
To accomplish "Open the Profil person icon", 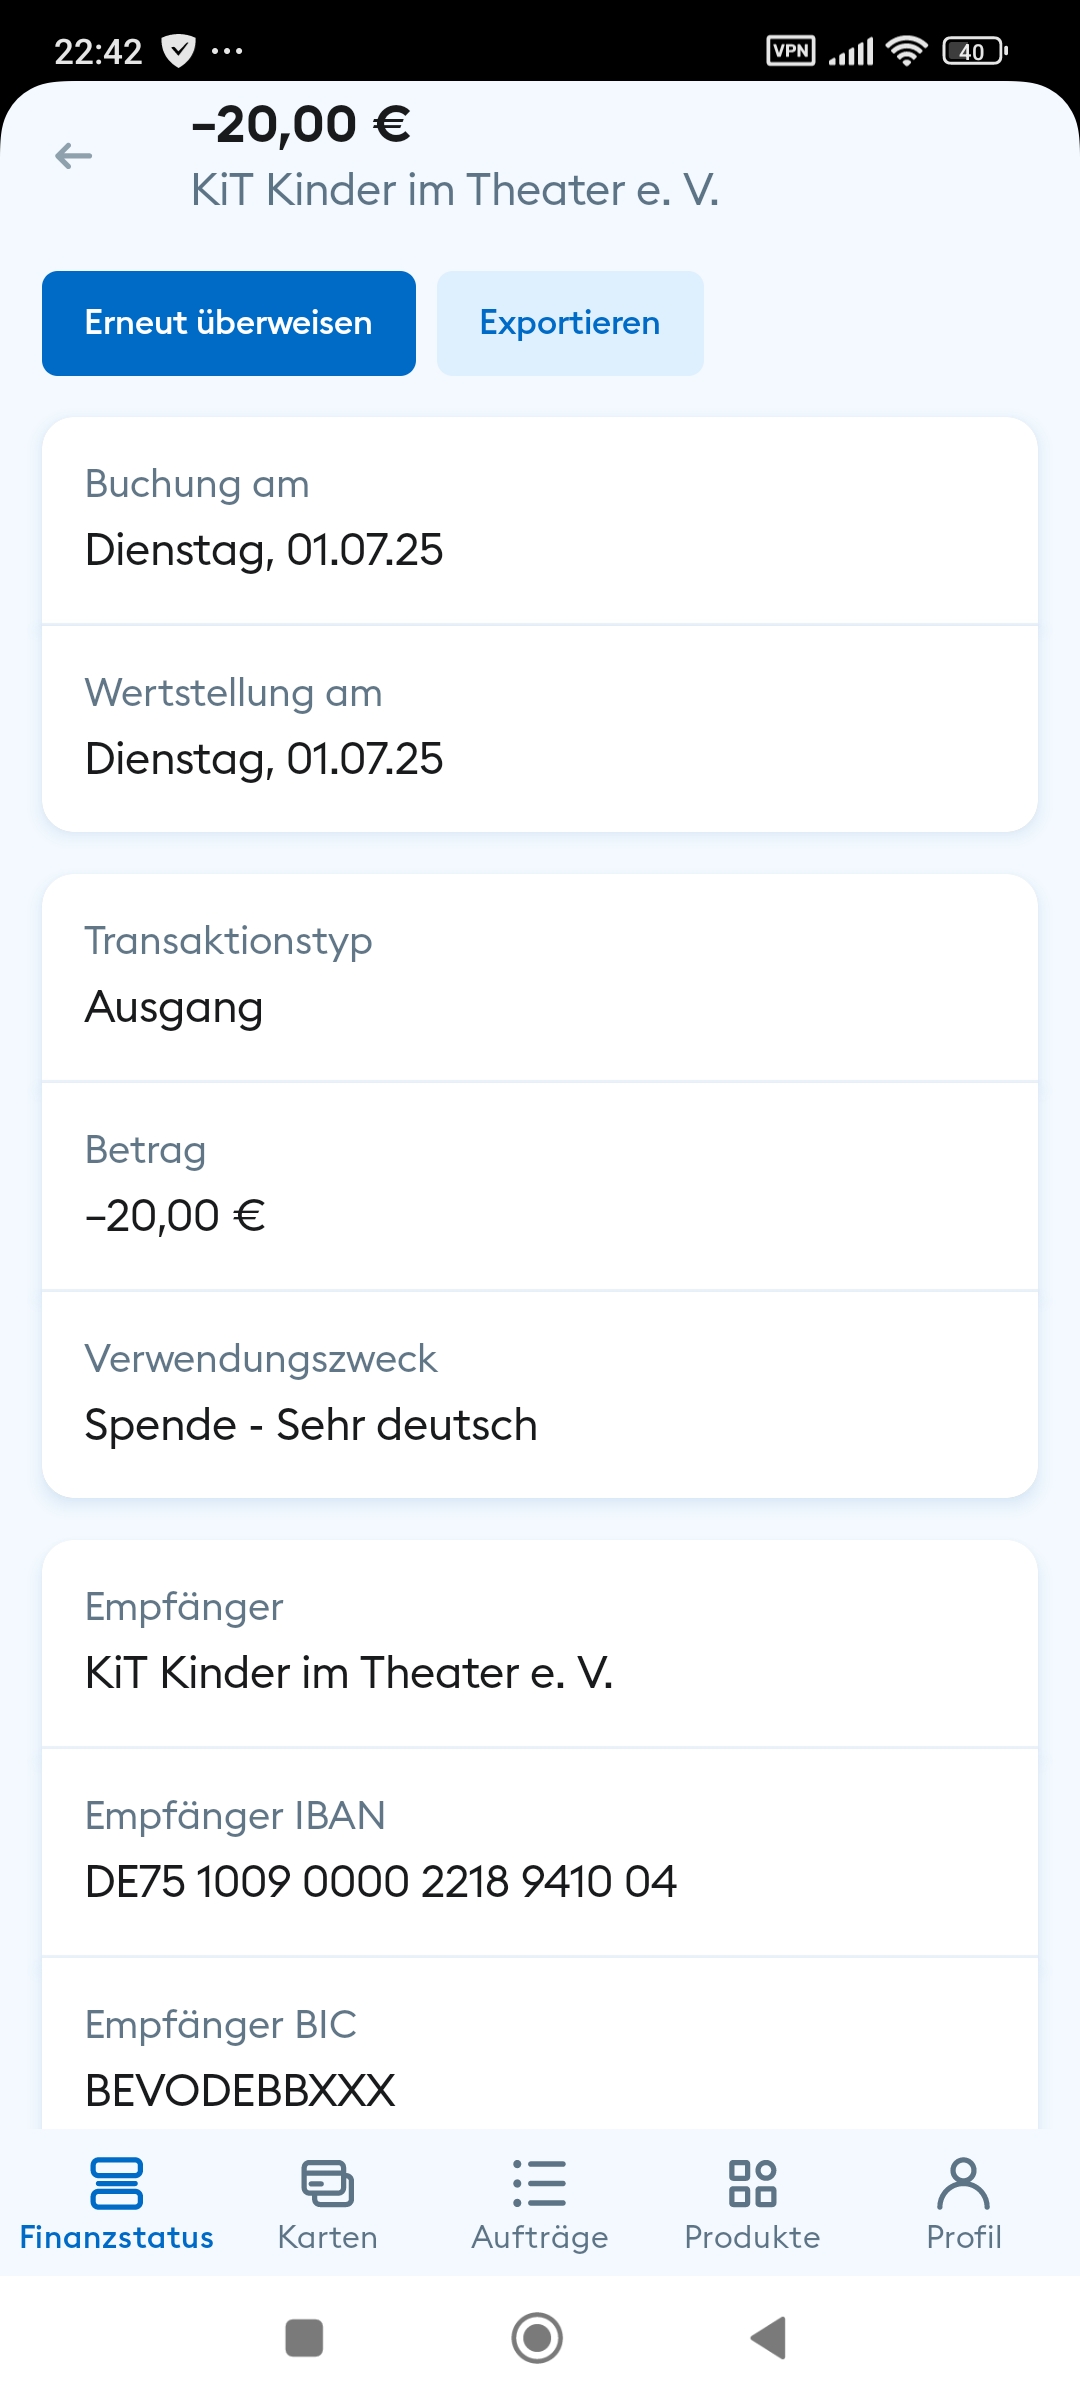I will (x=963, y=2184).
